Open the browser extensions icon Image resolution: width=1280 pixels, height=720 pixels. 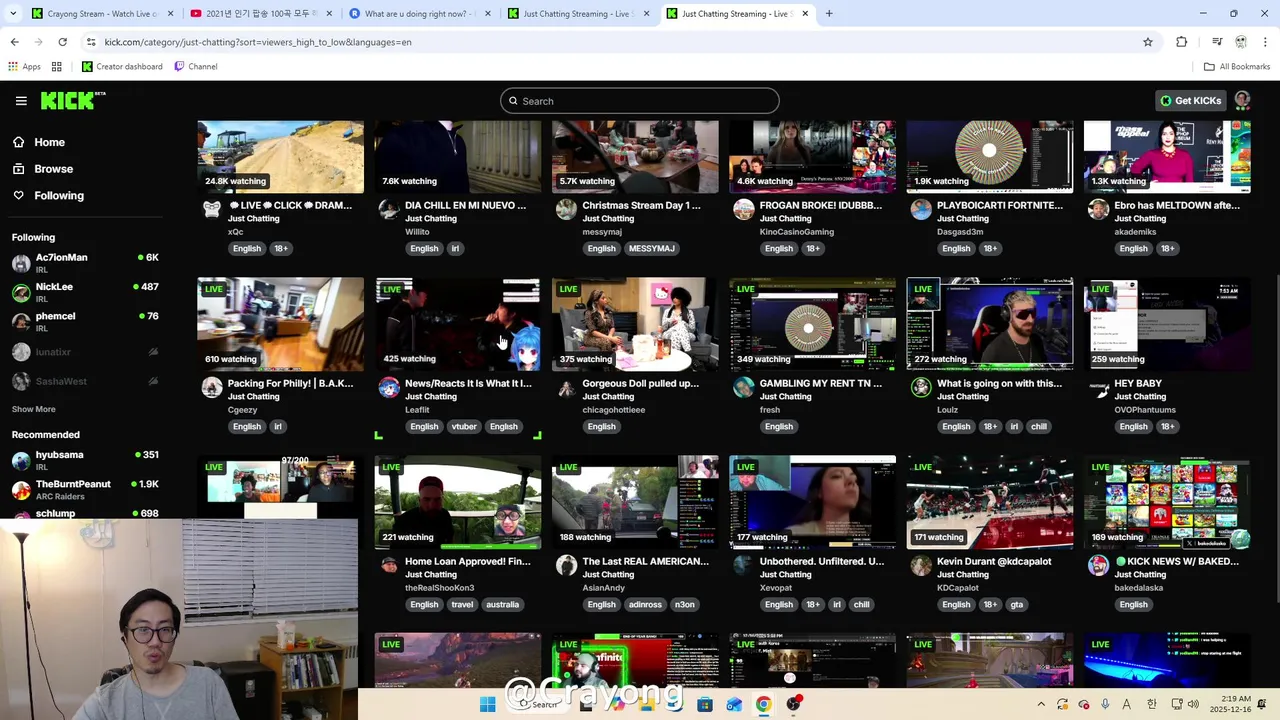point(1182,42)
